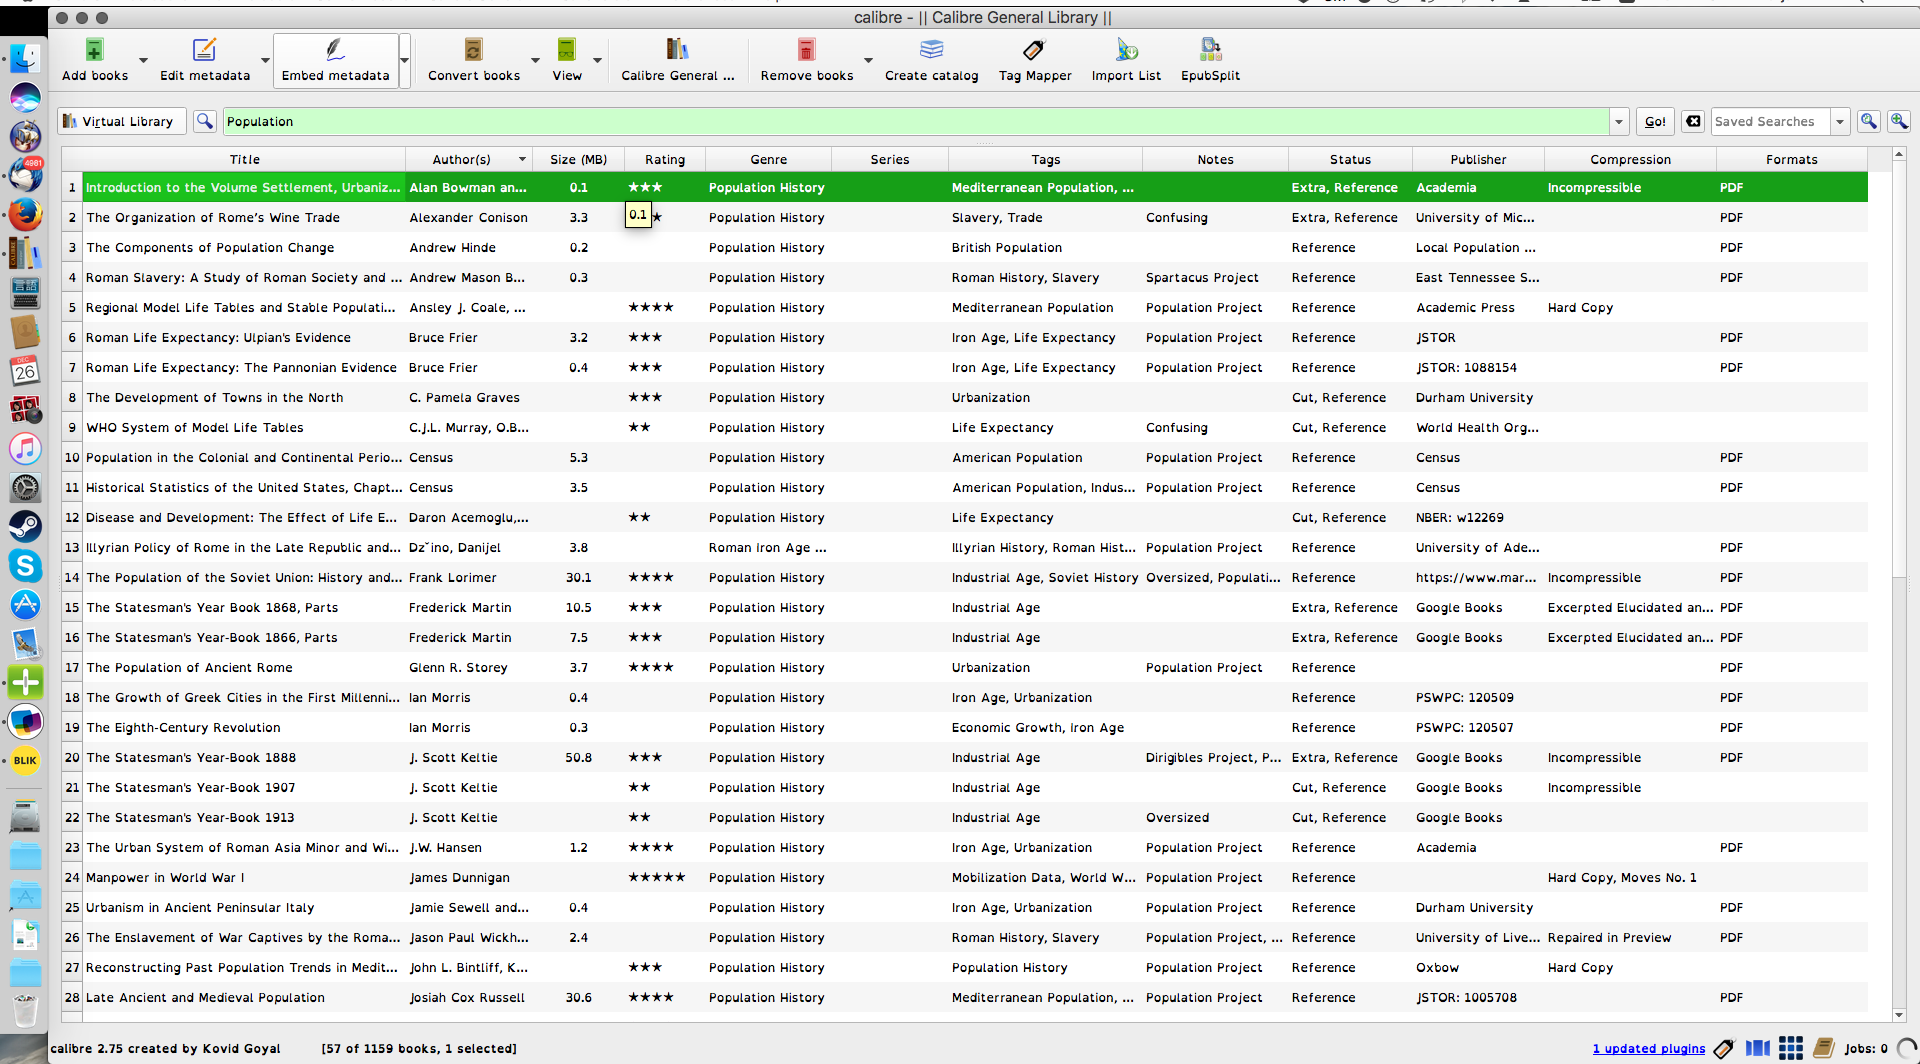Click the Jobs spinner icon in status bar
This screenshot has height=1064, width=1920.
[x=1908, y=1048]
